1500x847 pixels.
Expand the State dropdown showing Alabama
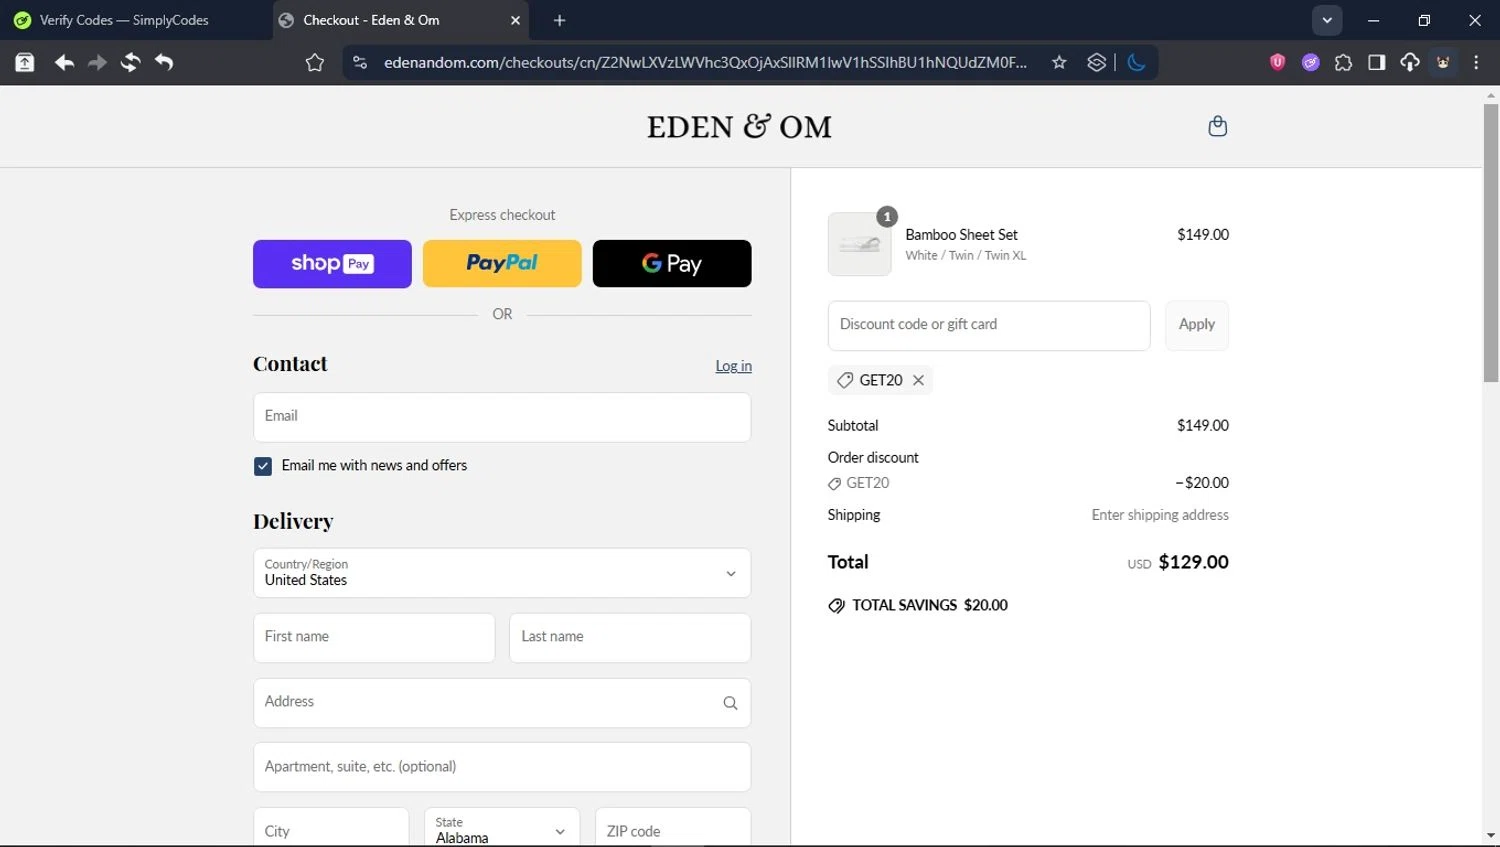point(502,830)
